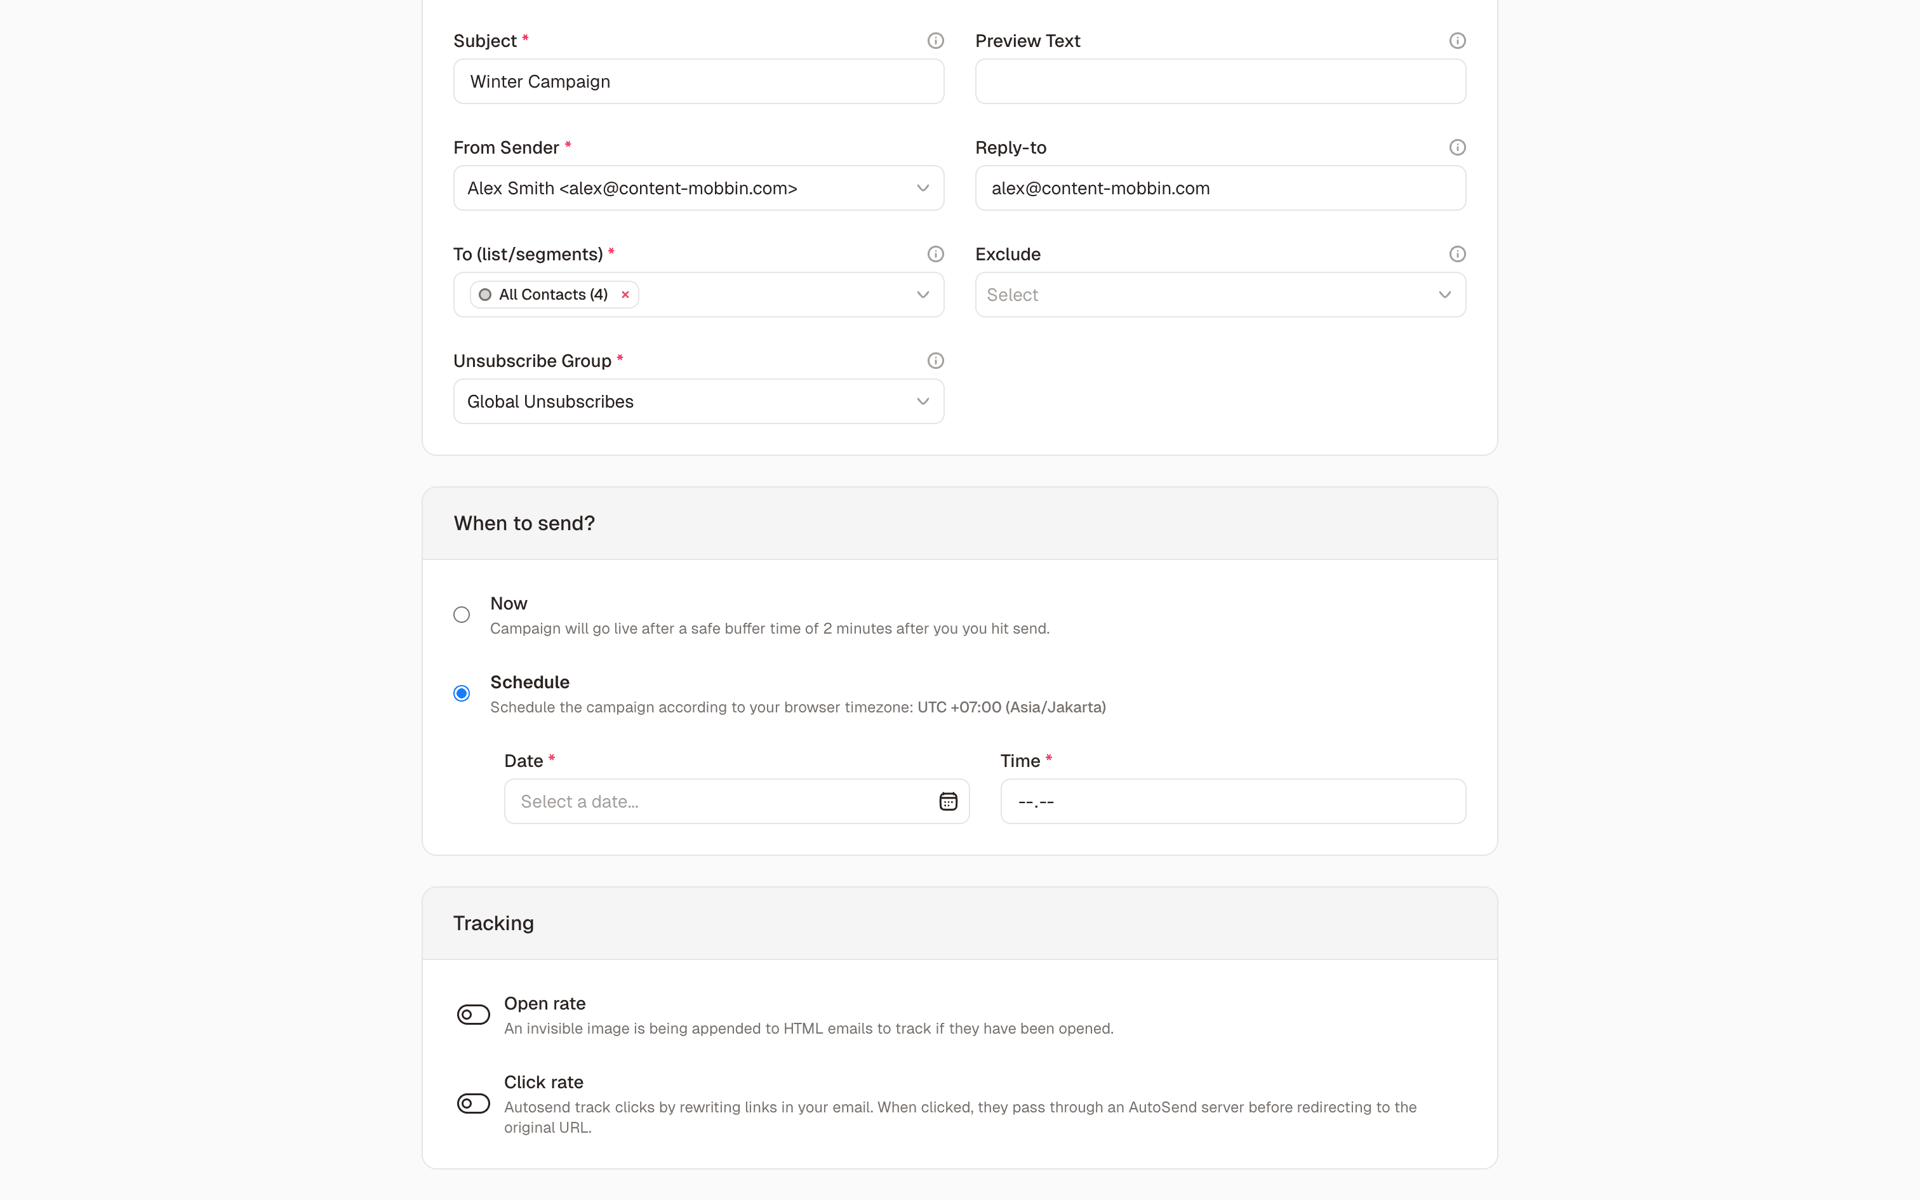
Task: Remove the All Contacts (4) tag
Action: 625,295
